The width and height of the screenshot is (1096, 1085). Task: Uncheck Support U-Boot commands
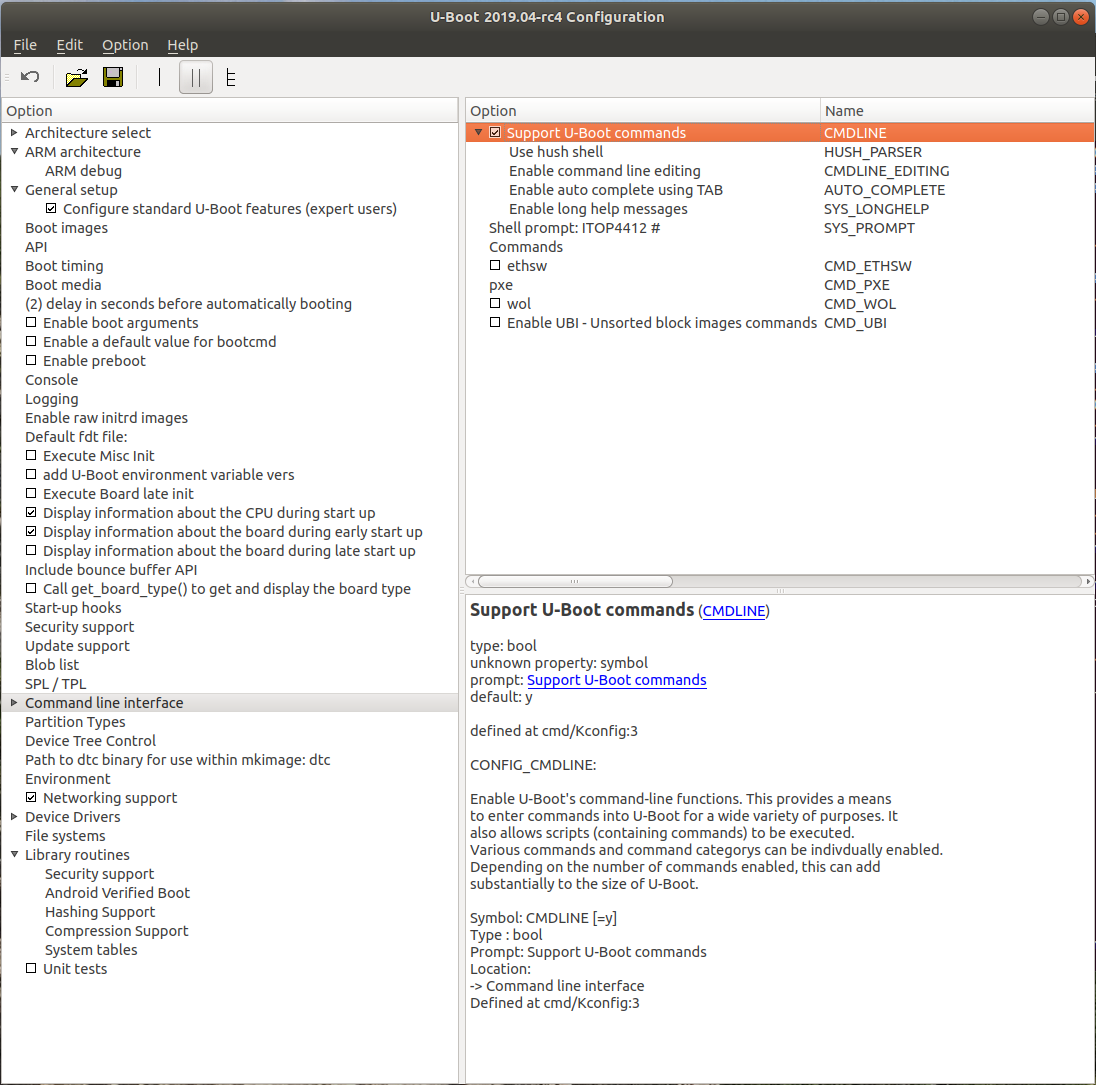(495, 132)
